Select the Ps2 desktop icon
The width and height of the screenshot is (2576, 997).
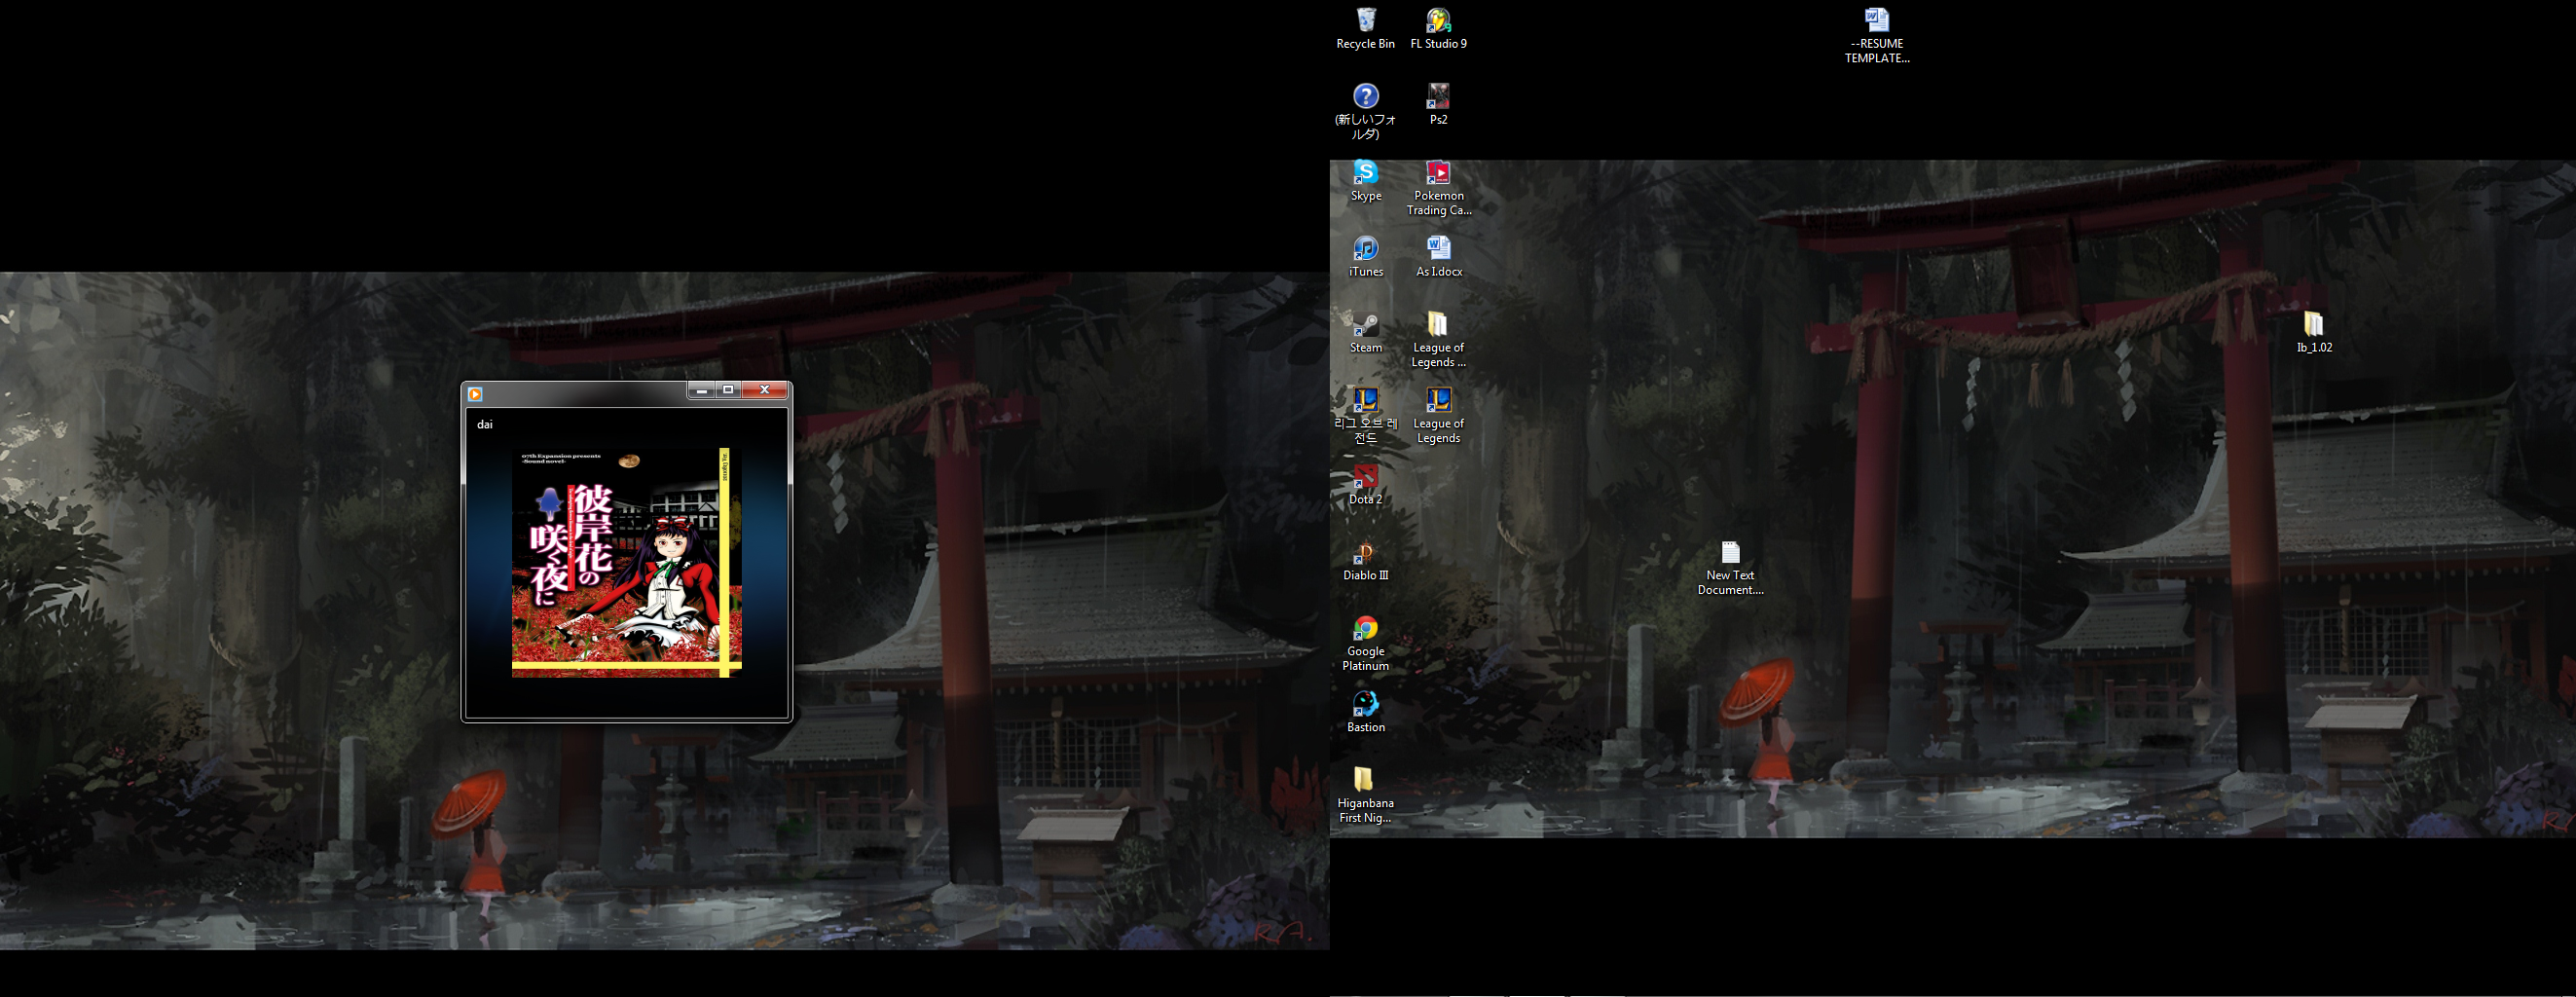[1438, 104]
